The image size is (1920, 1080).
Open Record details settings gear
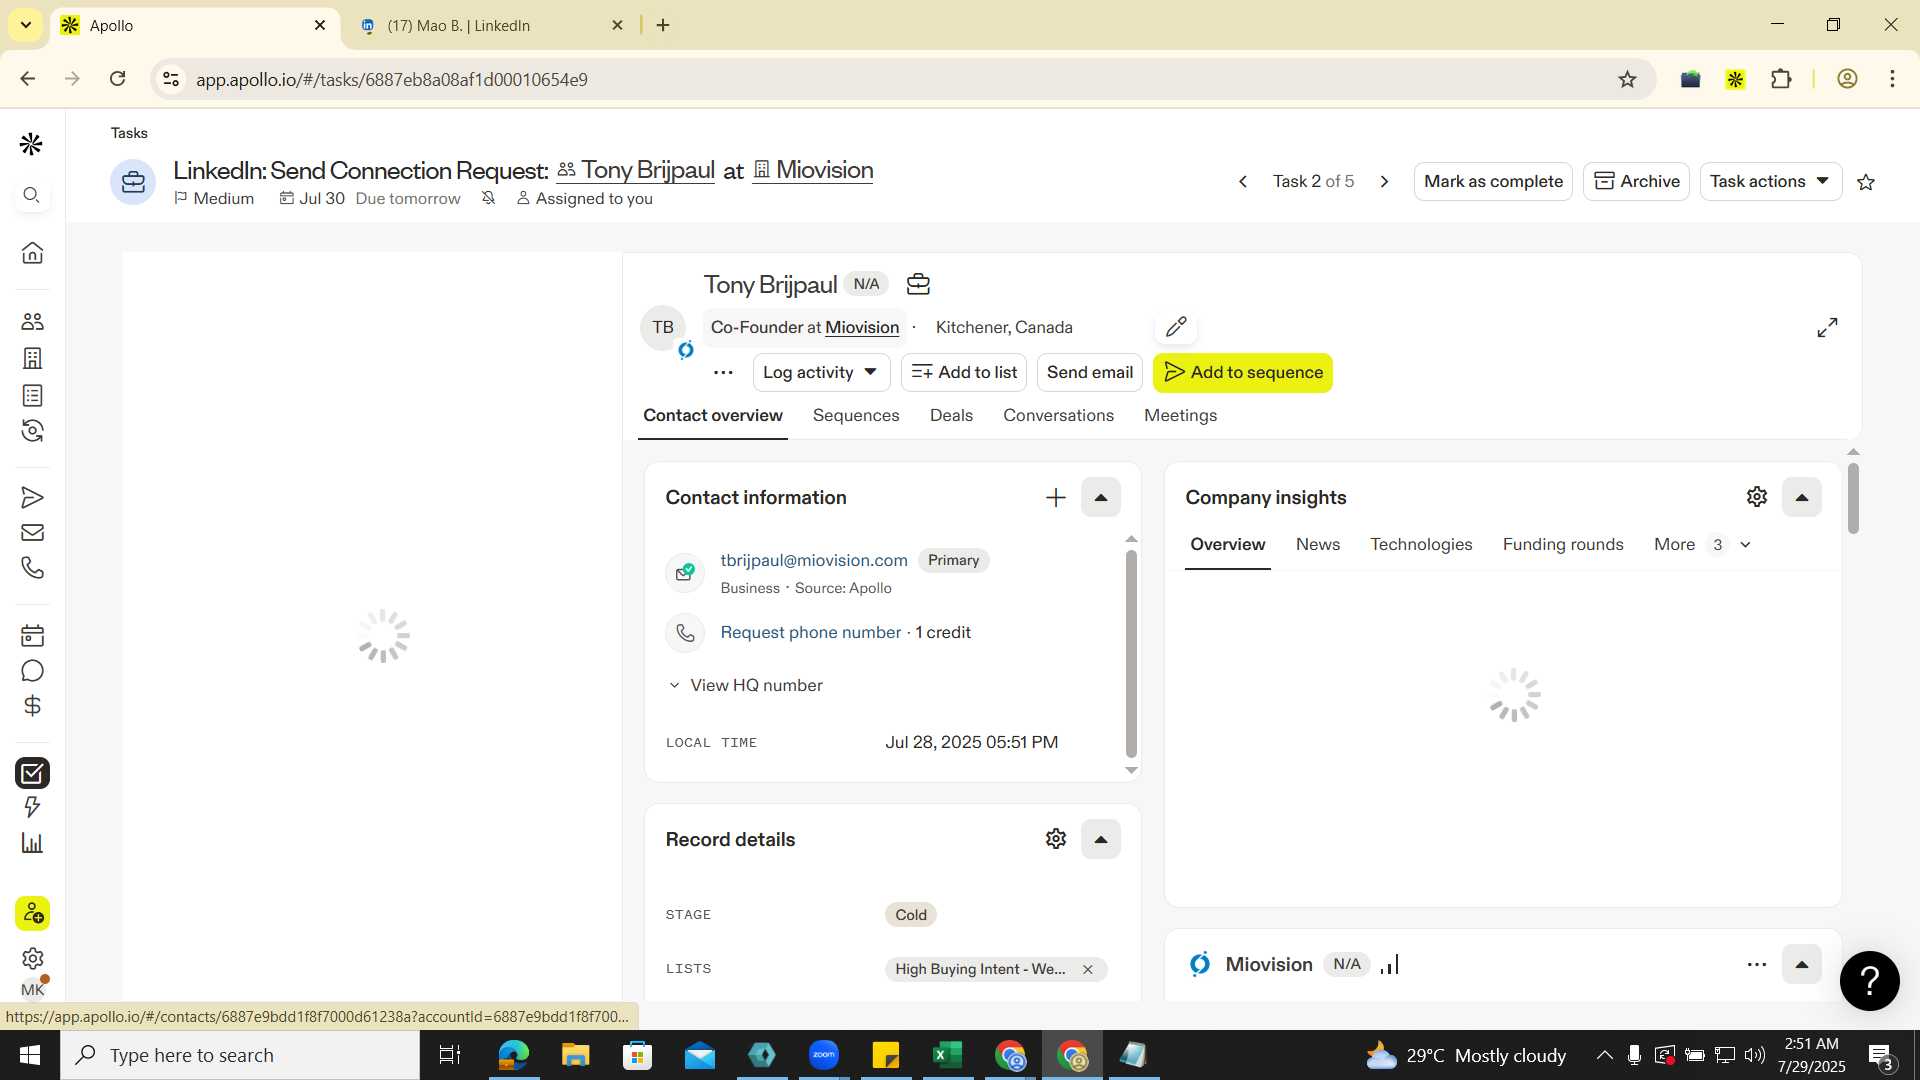(x=1056, y=839)
